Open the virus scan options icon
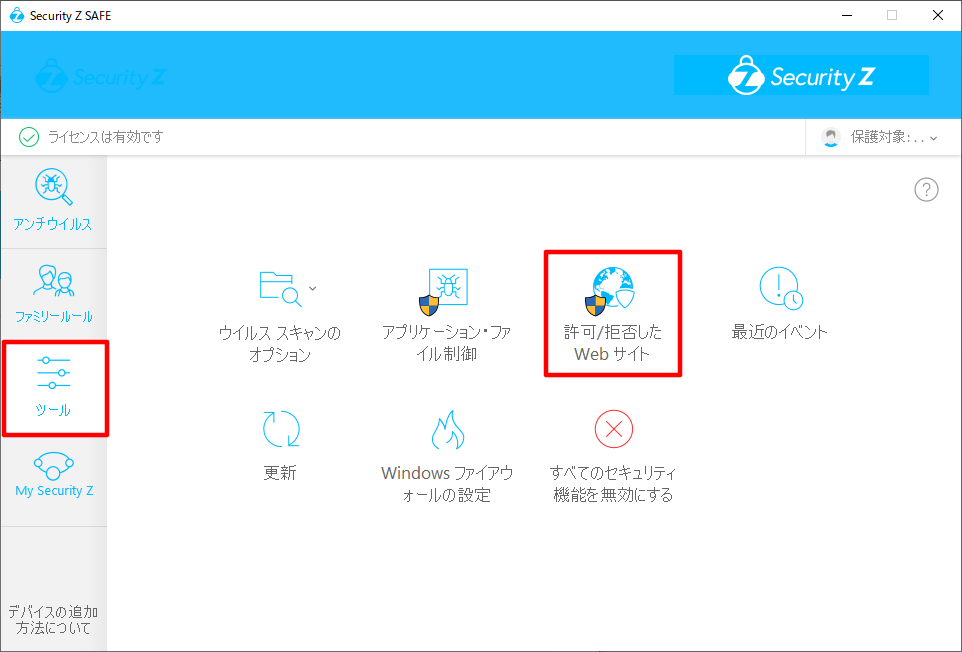 [x=279, y=288]
